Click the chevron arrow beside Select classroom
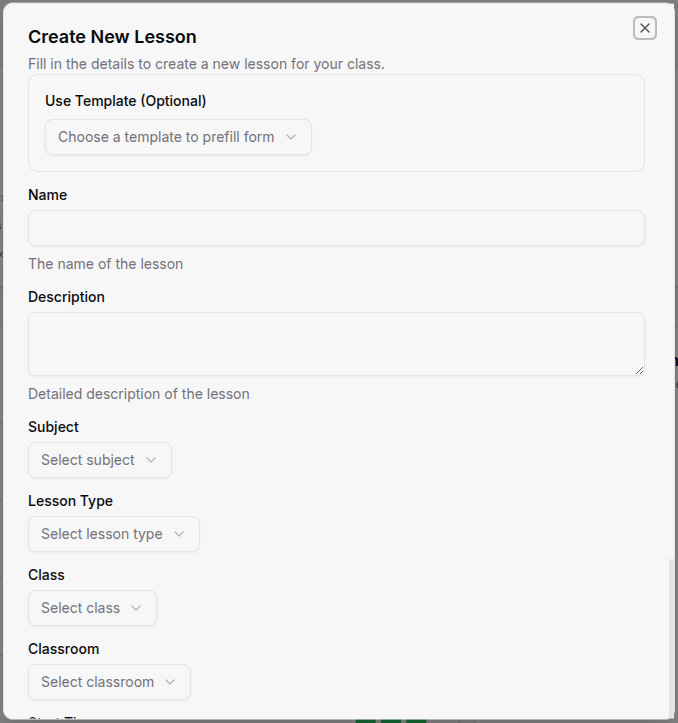678x723 pixels. point(170,682)
